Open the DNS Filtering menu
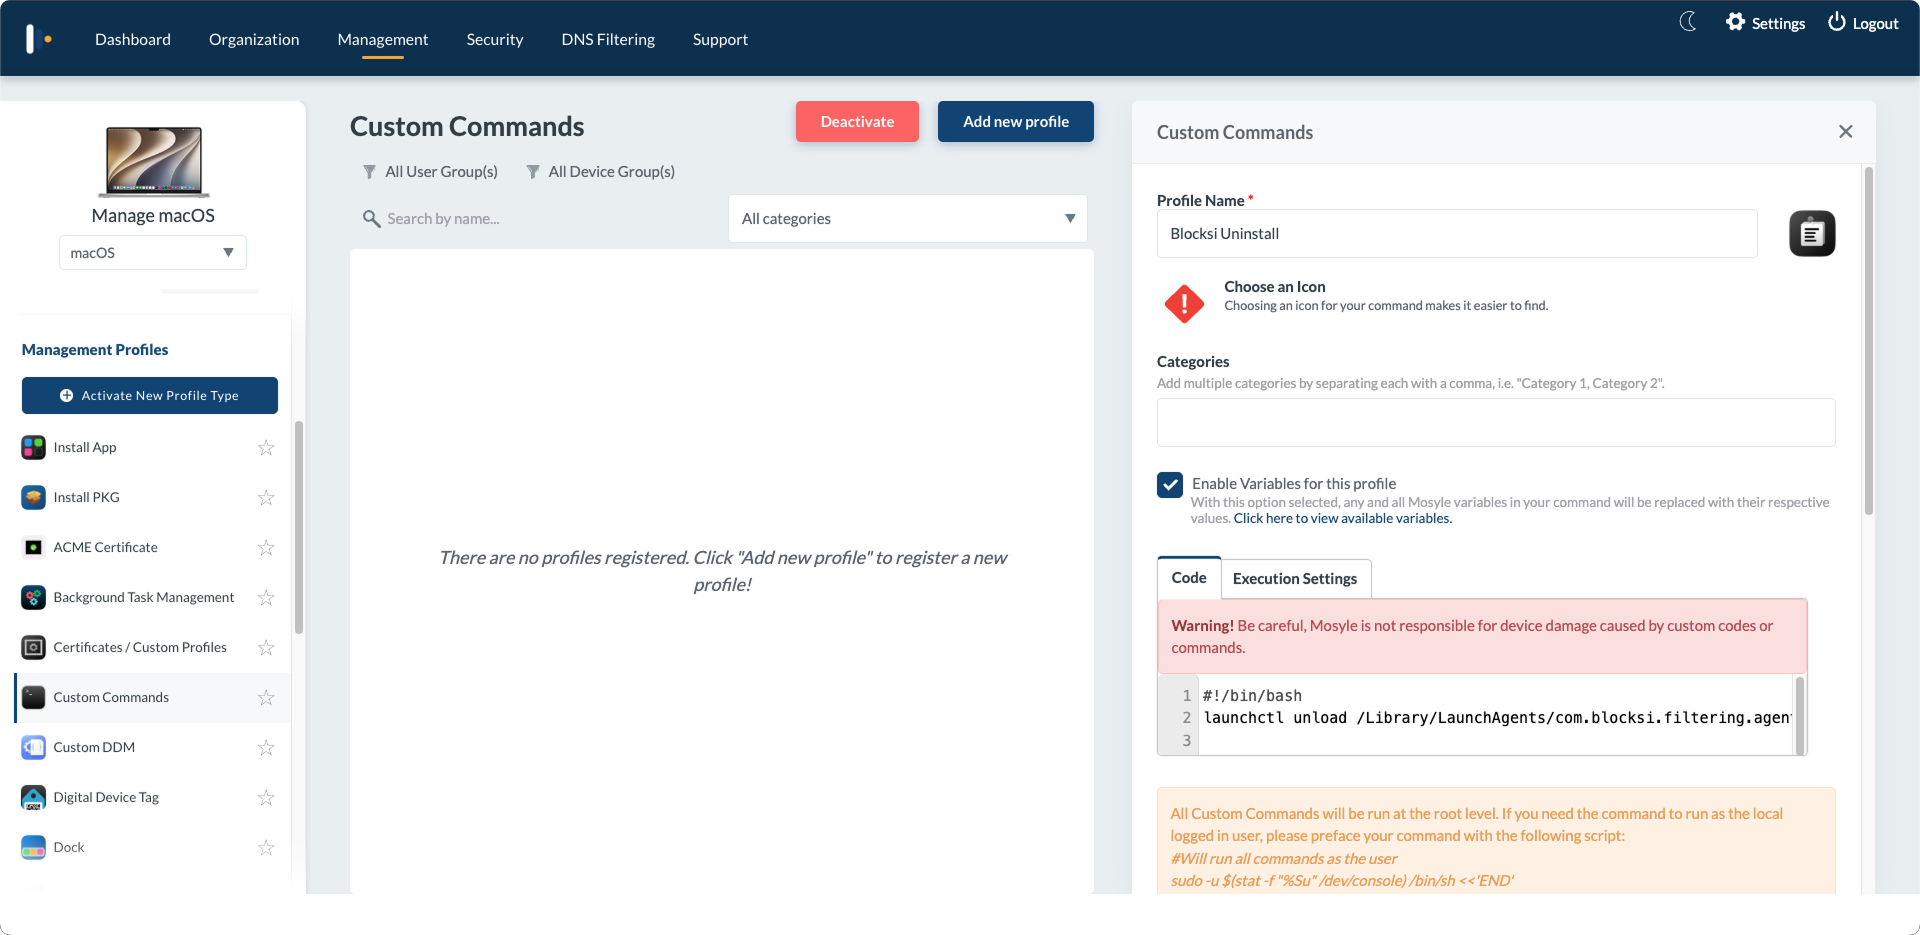The height and width of the screenshot is (935, 1920). [x=608, y=39]
